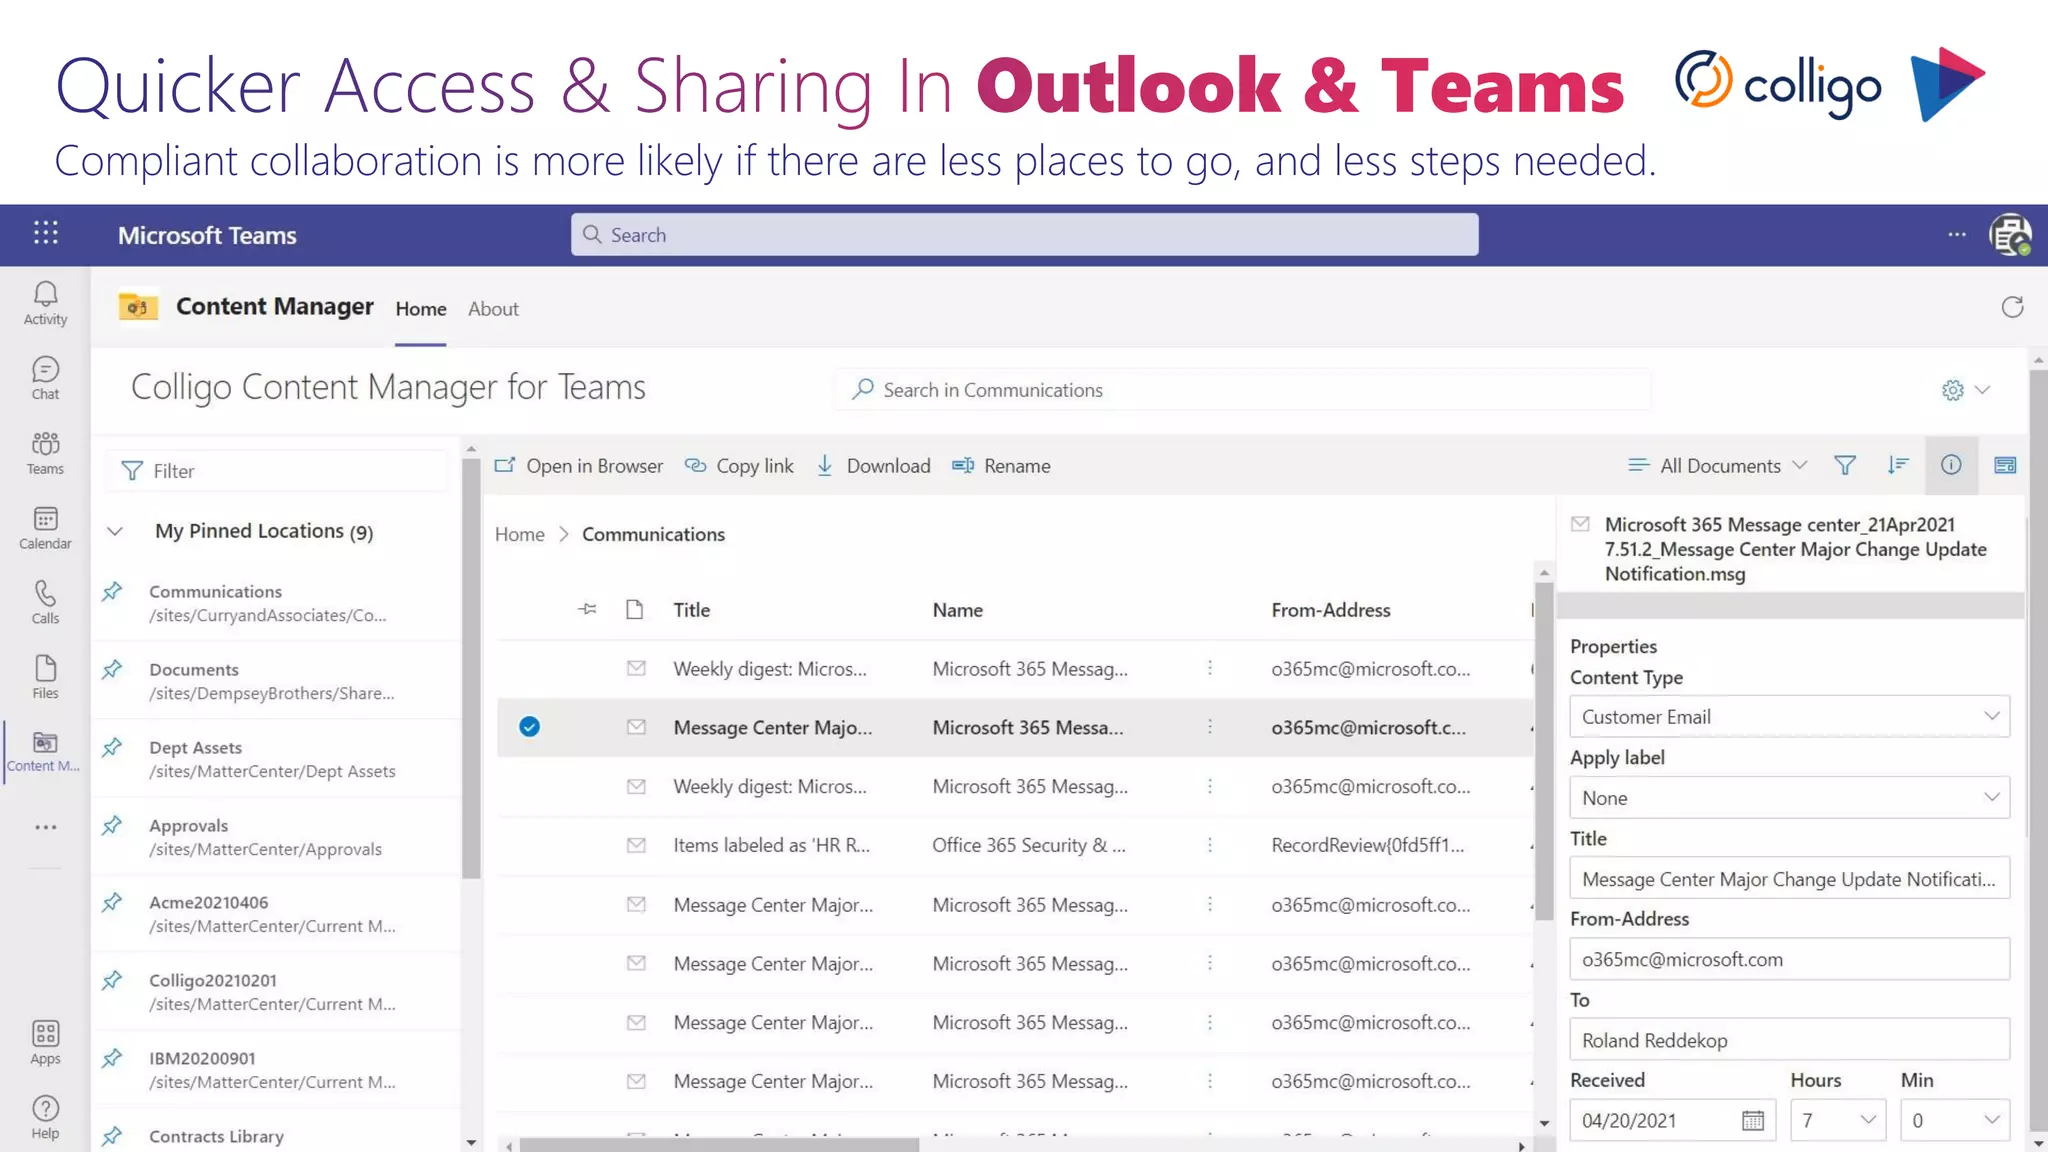Collapse My Pinned Locations group

pos(115,531)
